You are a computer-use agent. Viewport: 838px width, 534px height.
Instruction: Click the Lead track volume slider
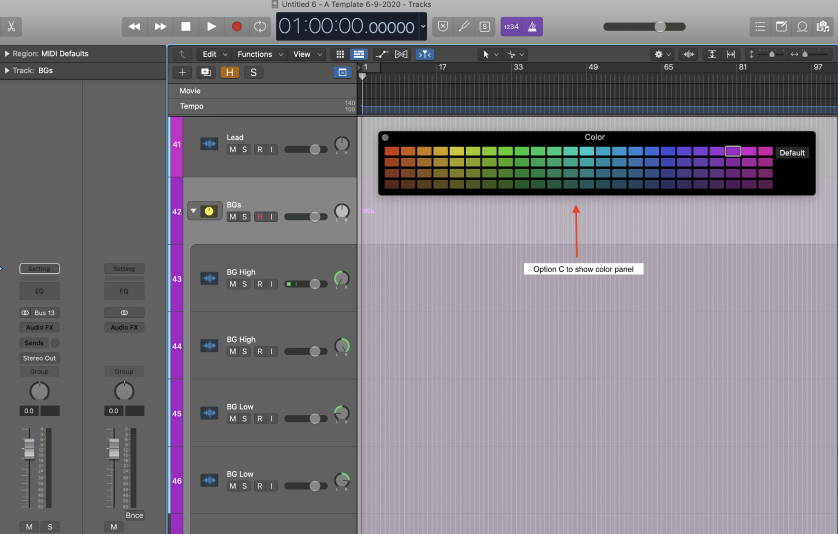[306, 150]
